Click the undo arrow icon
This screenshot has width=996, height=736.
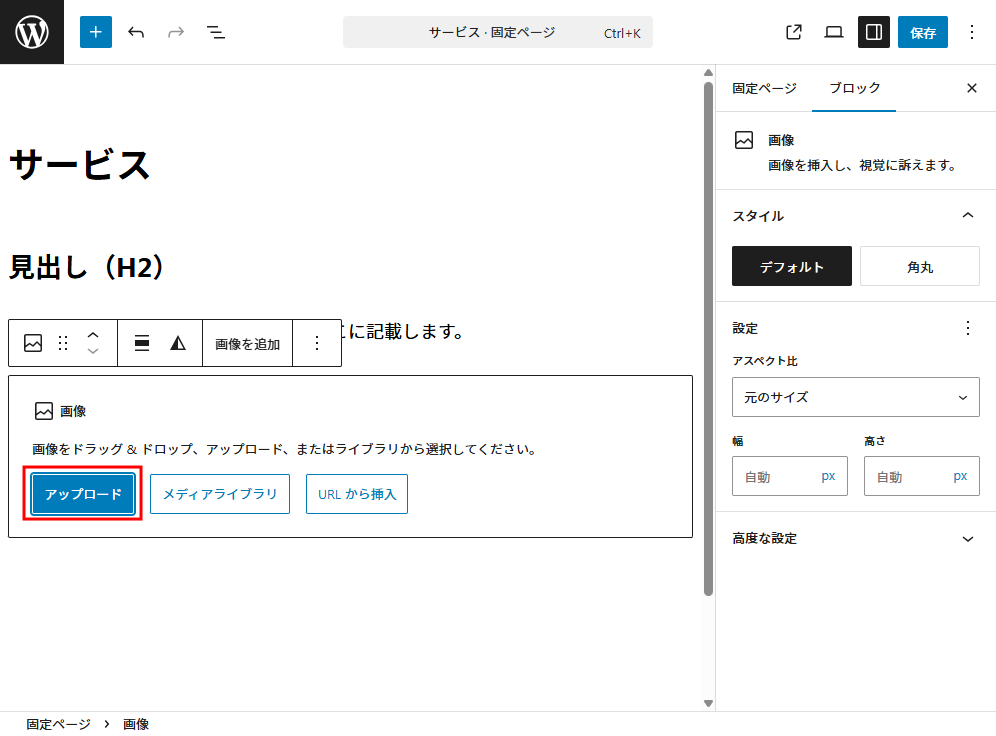(136, 32)
